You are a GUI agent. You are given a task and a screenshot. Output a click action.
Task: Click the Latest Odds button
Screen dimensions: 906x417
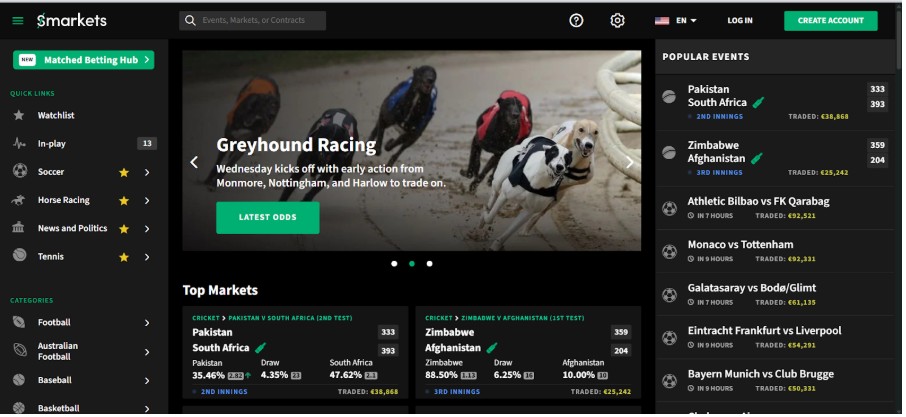tap(268, 217)
